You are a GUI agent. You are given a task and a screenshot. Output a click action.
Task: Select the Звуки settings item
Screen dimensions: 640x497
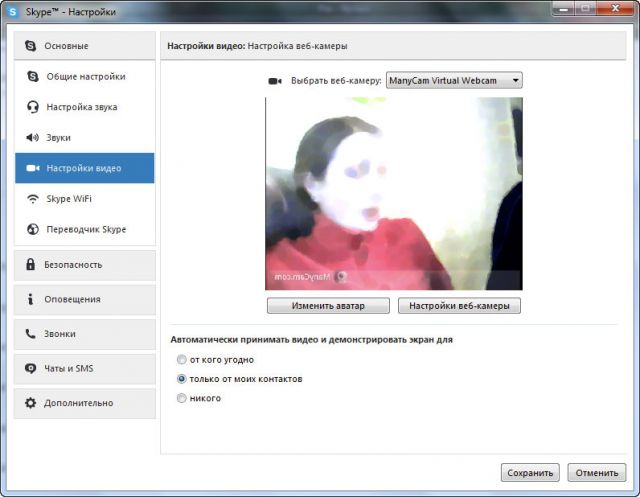85,138
